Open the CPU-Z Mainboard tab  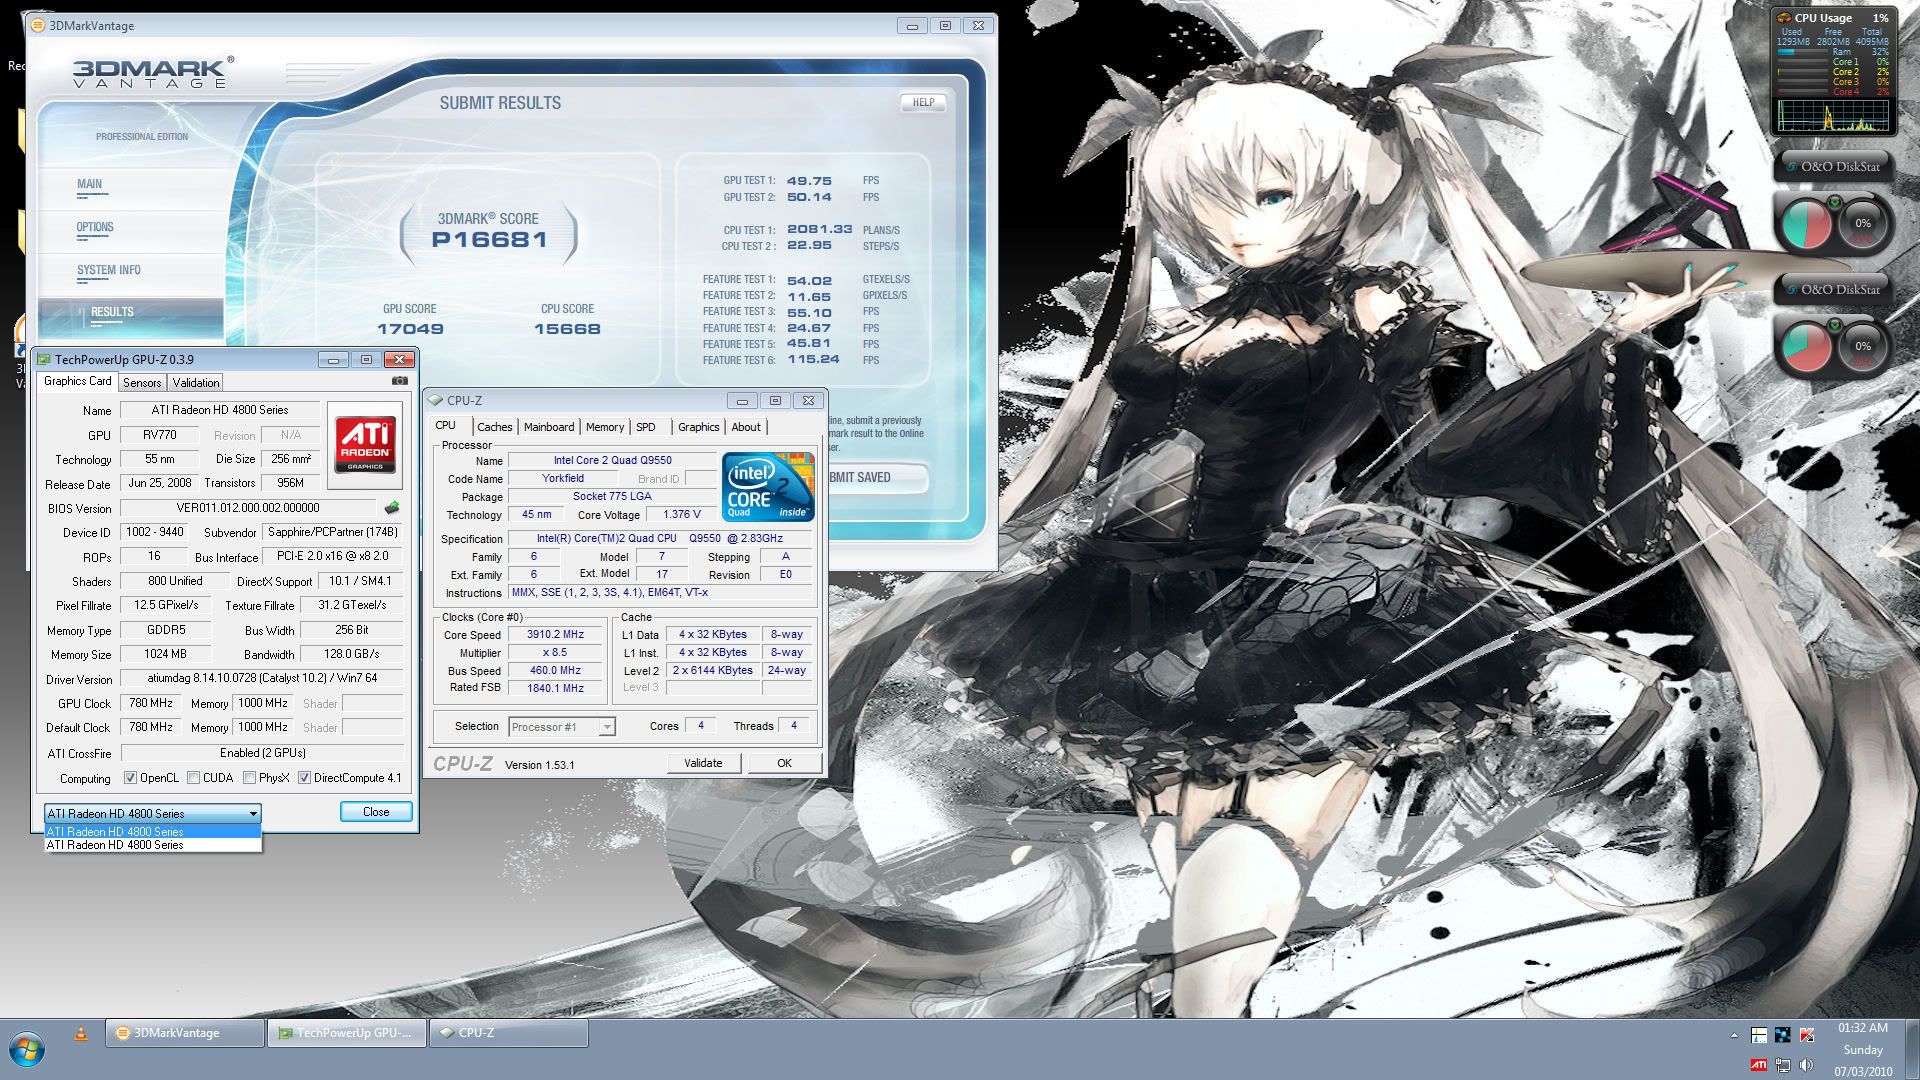click(549, 427)
